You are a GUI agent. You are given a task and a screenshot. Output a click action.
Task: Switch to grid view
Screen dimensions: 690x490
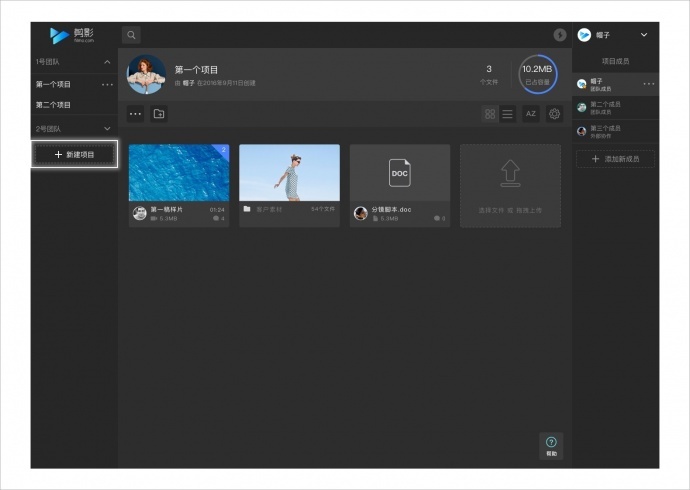pyautogui.click(x=490, y=114)
